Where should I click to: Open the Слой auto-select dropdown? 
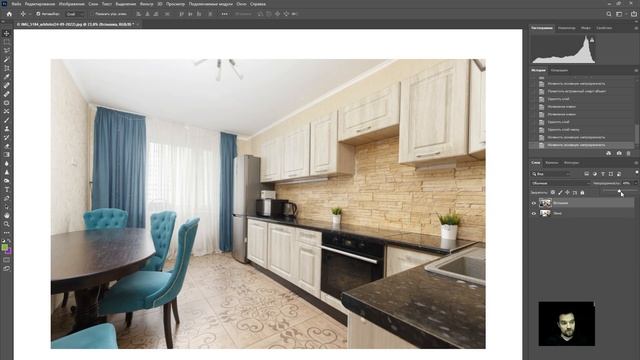74,14
